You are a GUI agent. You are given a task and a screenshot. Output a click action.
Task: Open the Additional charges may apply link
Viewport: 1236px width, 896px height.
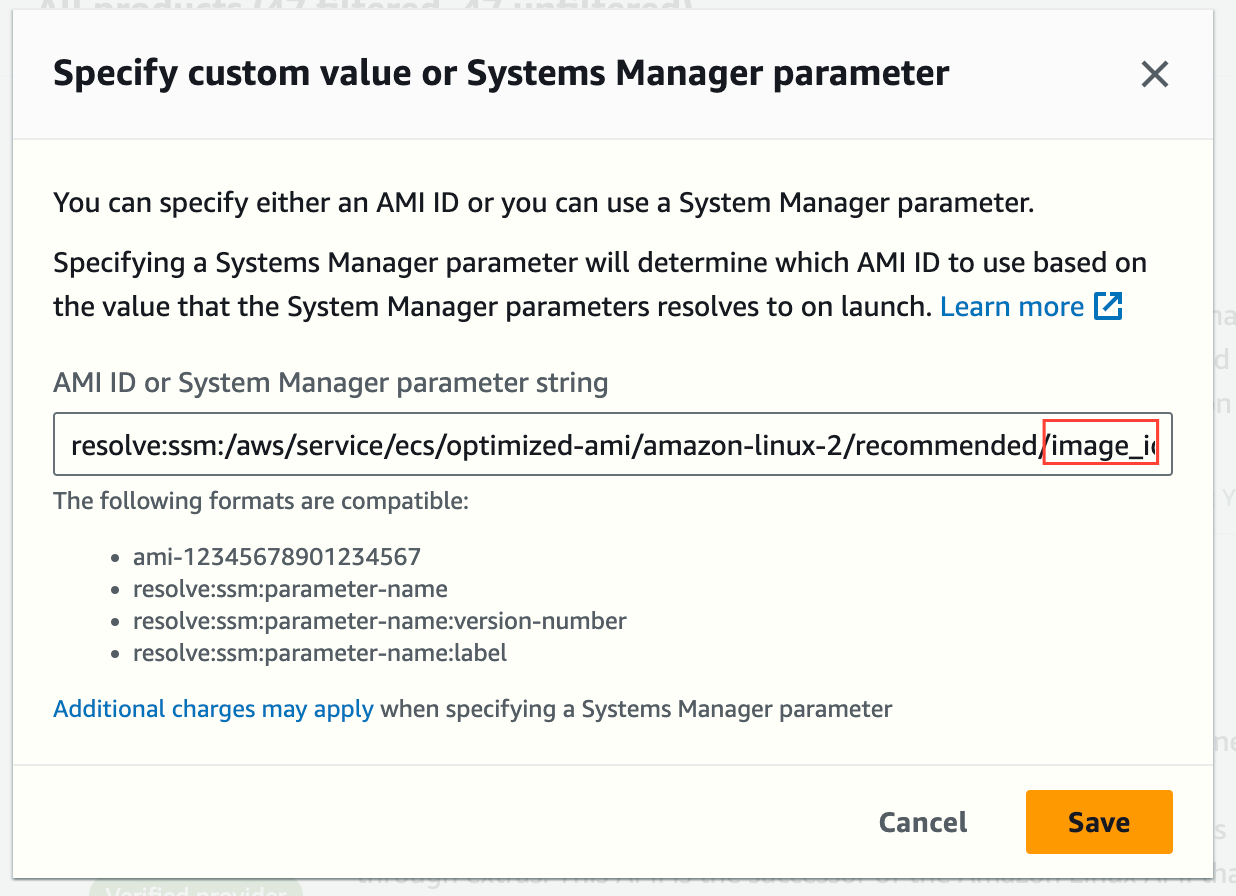pyautogui.click(x=213, y=709)
